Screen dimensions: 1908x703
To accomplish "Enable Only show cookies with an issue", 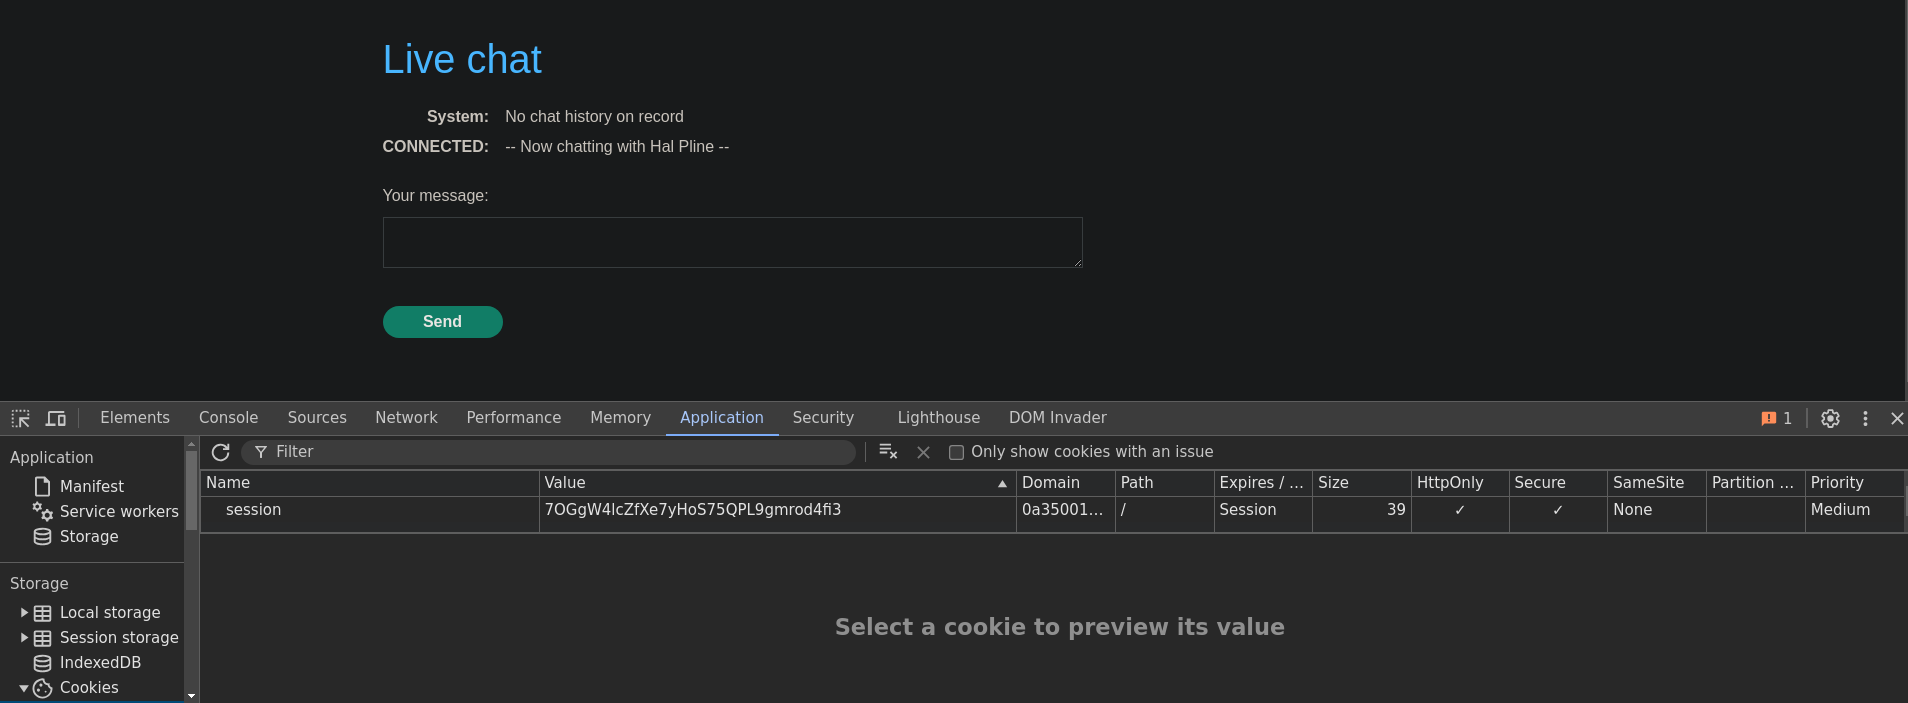I will click(956, 452).
